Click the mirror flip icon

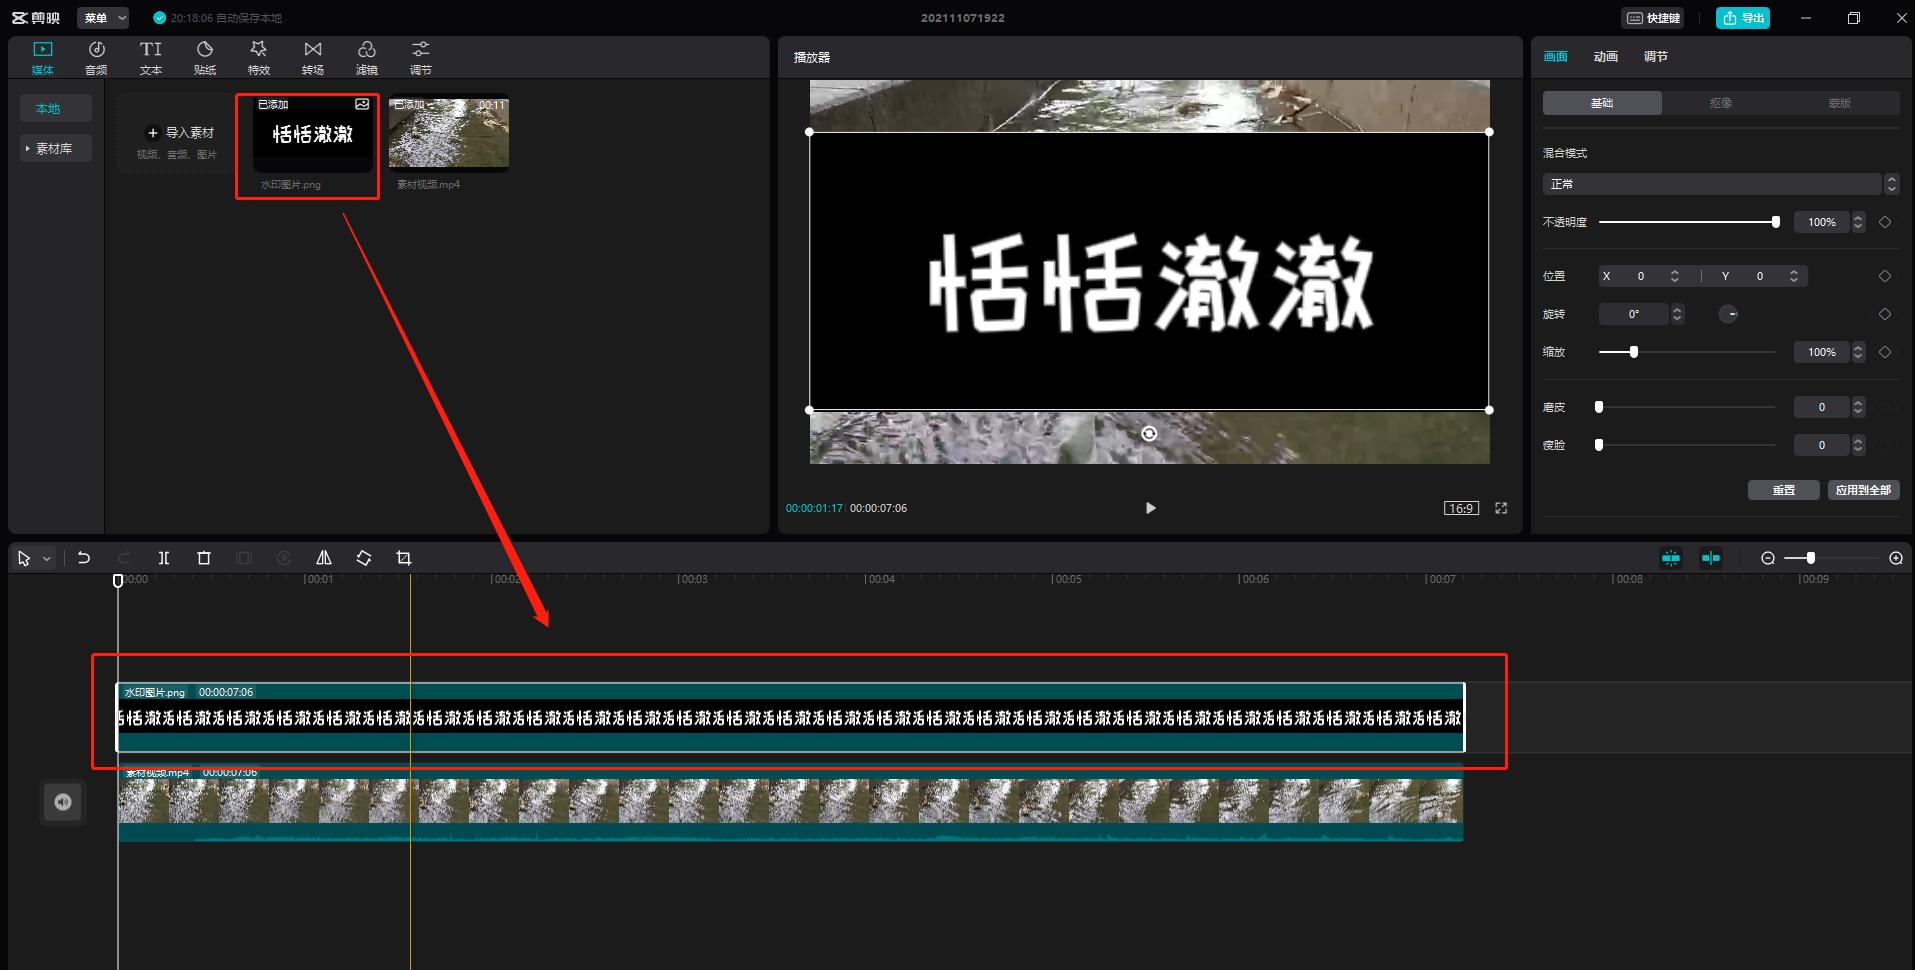(x=323, y=558)
